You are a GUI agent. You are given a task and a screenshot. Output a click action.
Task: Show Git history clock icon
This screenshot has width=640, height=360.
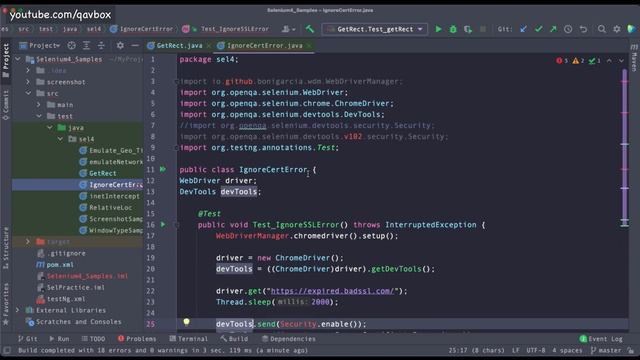pos(568,29)
